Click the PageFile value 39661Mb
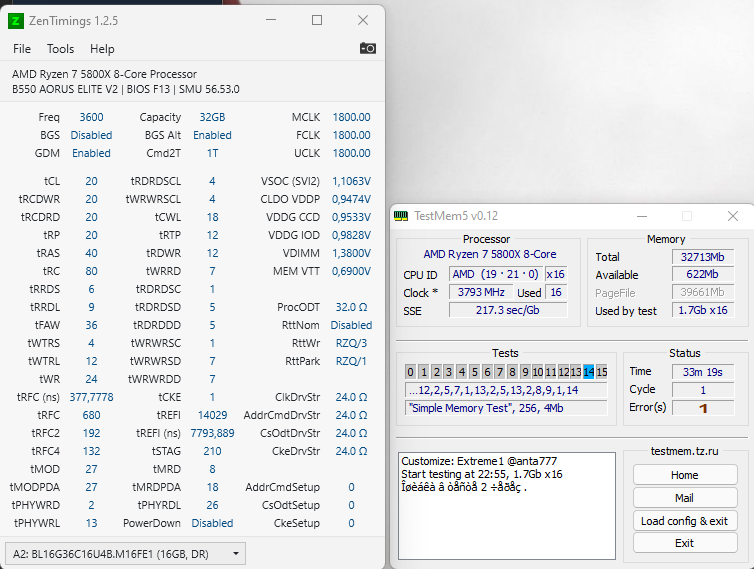754x569 pixels. (703, 292)
